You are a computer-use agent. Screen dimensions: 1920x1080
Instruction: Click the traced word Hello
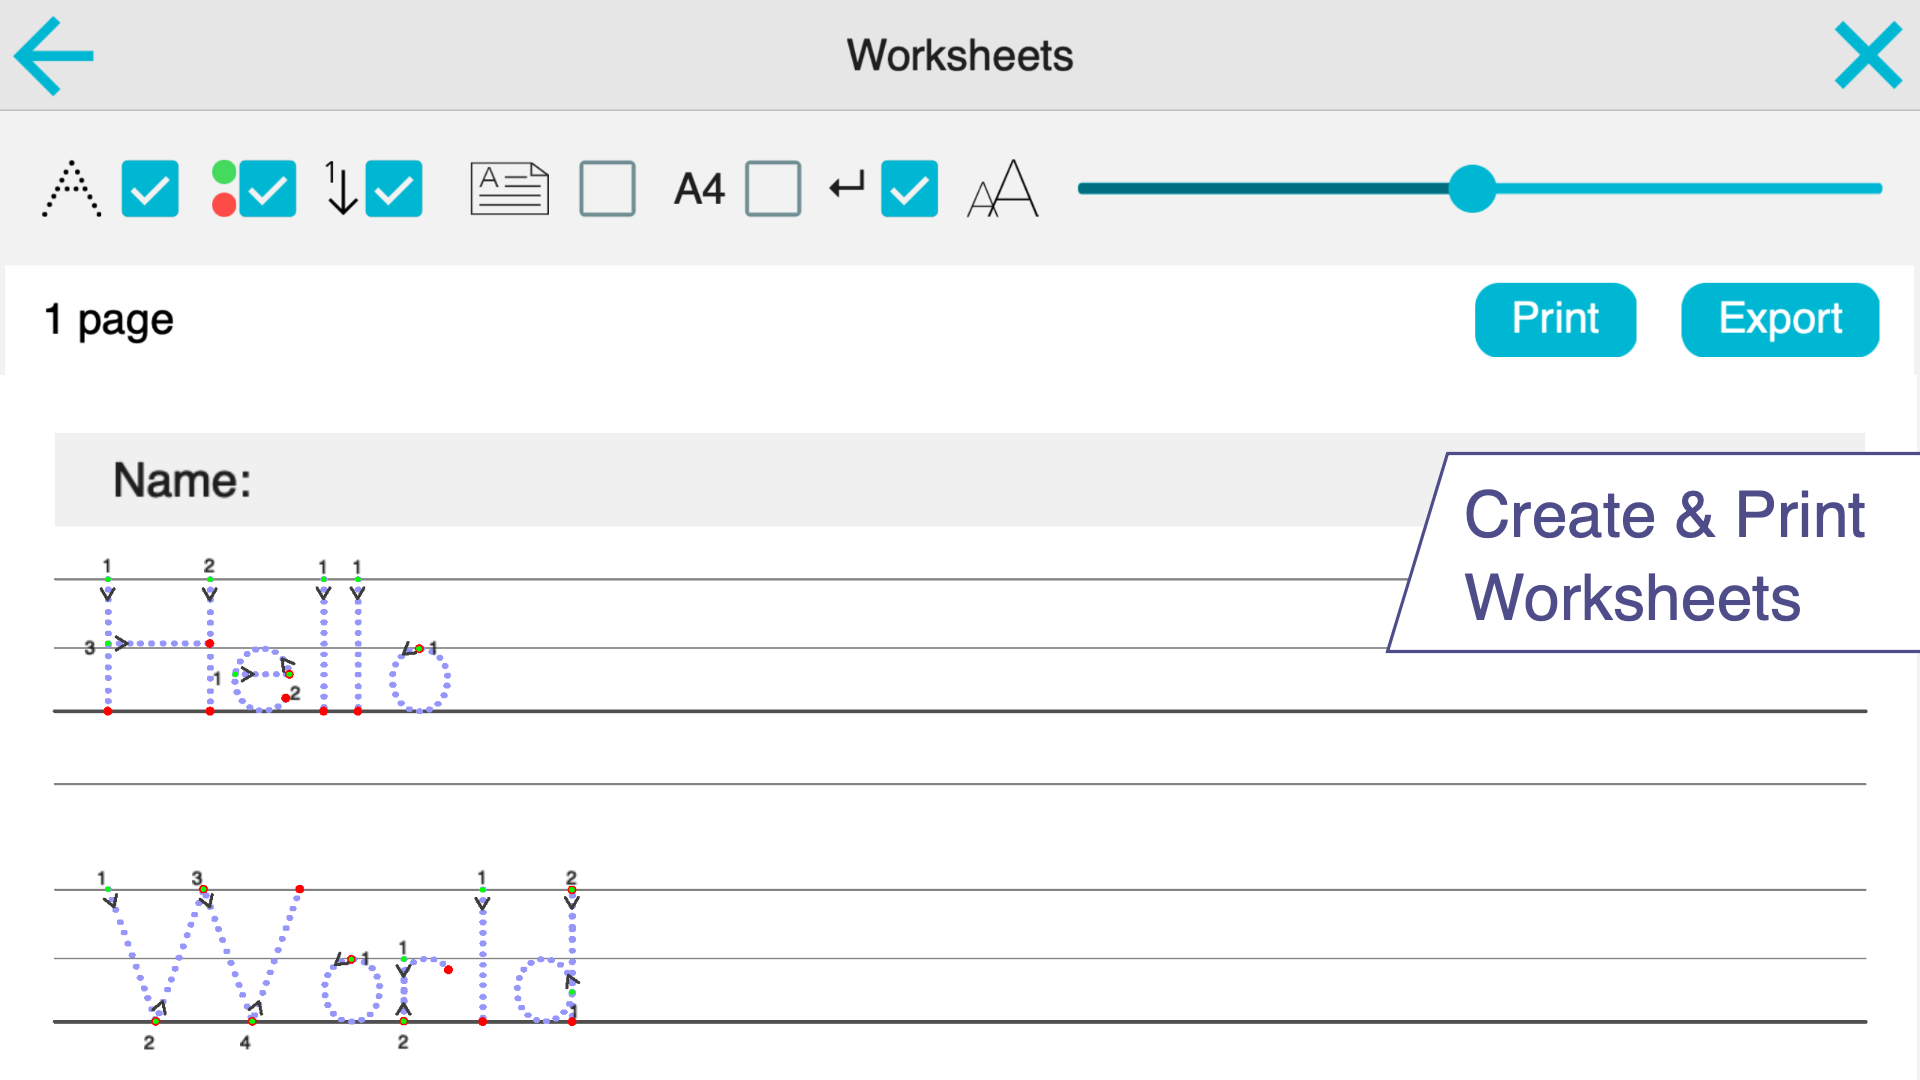(x=270, y=650)
